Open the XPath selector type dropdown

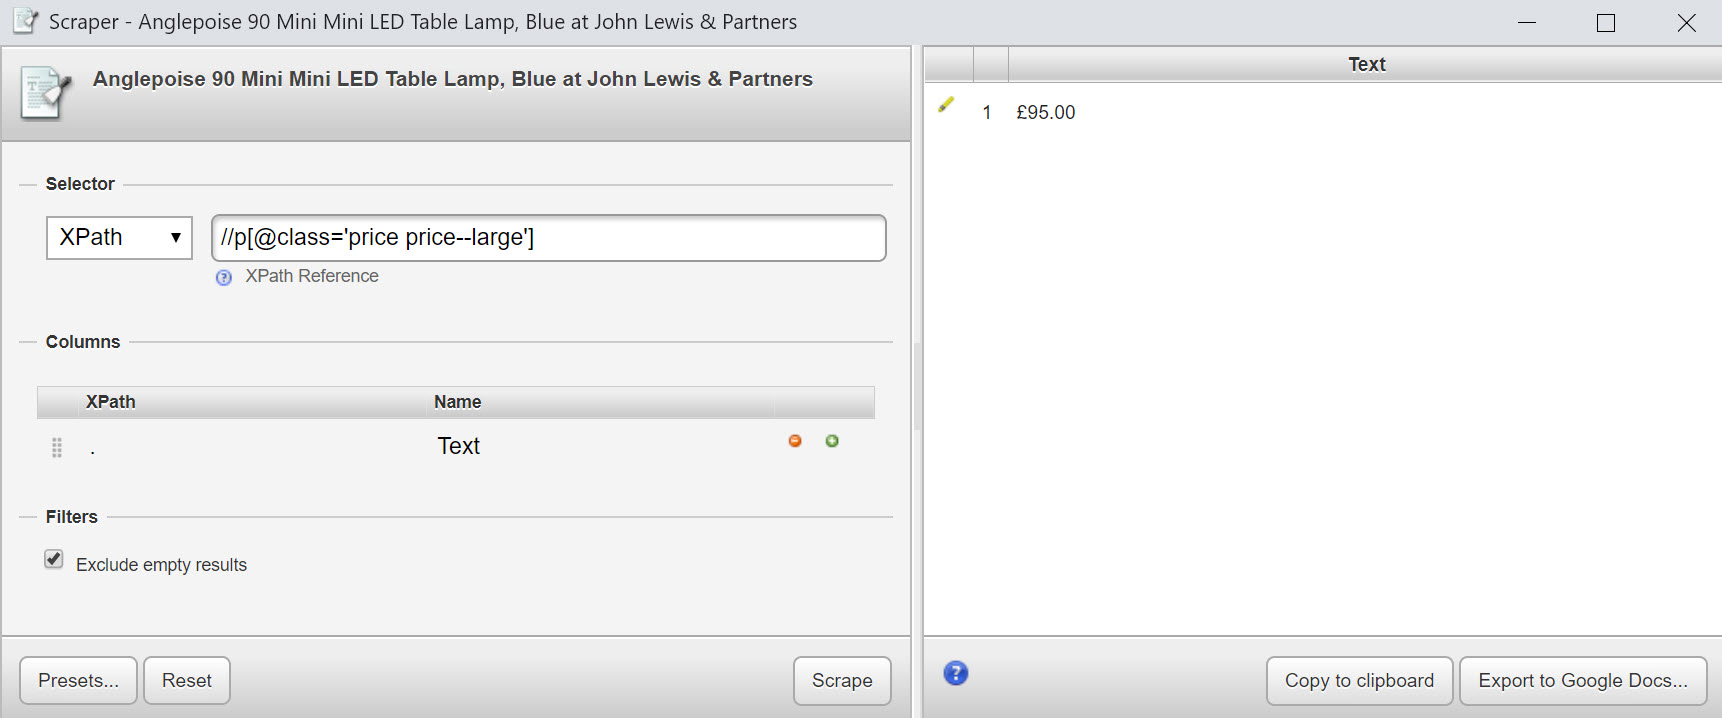(119, 238)
